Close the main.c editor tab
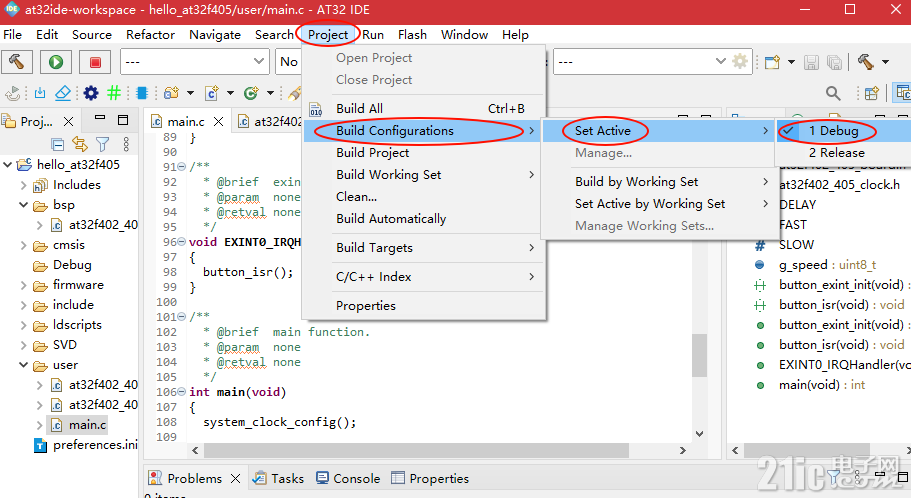911x498 pixels. pyautogui.click(x=218, y=121)
